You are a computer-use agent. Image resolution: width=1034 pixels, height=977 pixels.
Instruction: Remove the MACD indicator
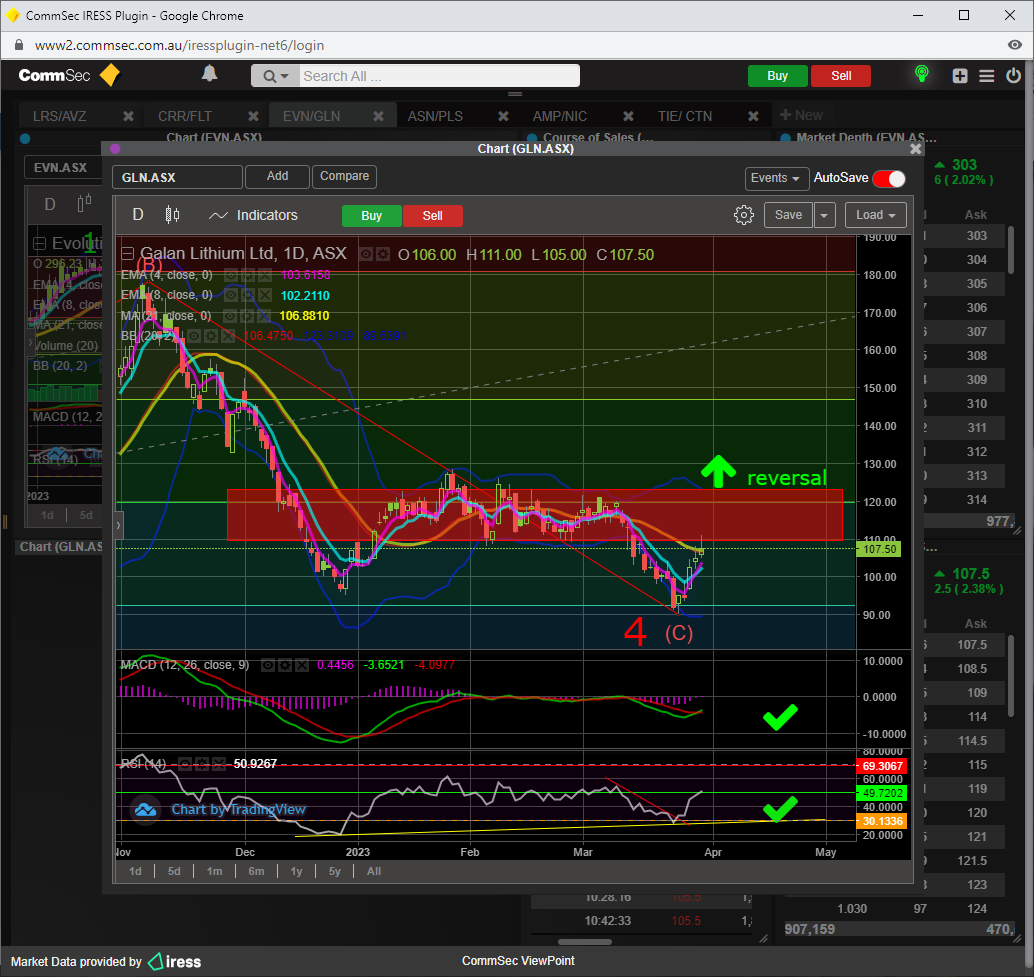[x=301, y=665]
